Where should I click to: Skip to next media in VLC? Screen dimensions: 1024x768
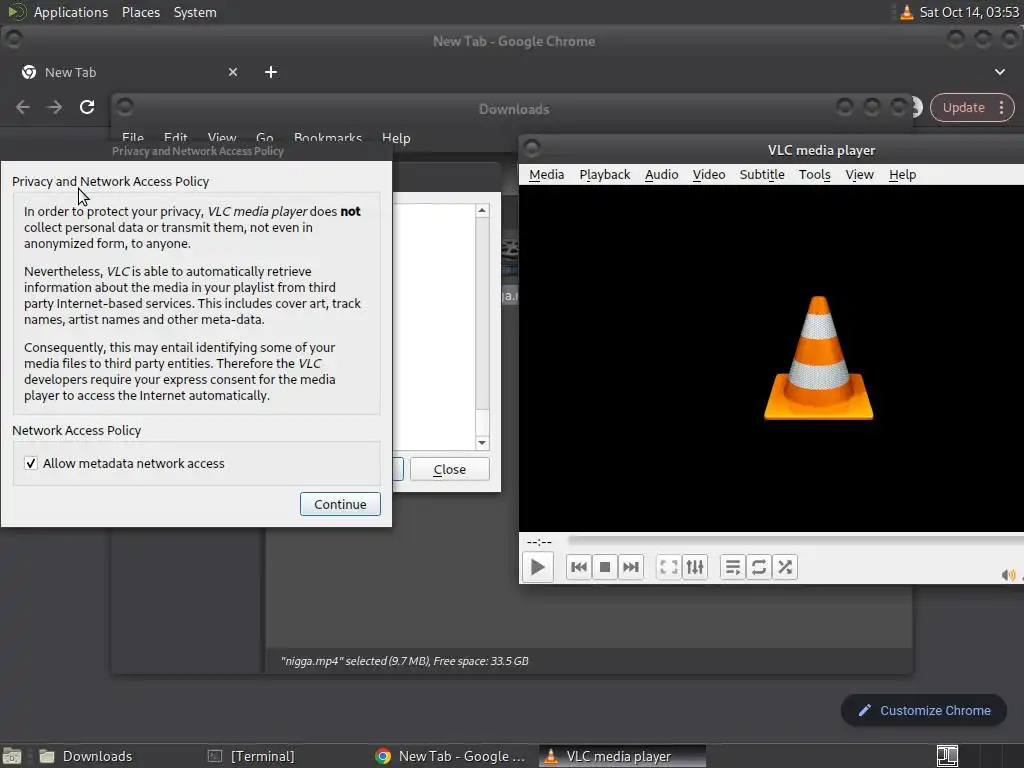631,567
